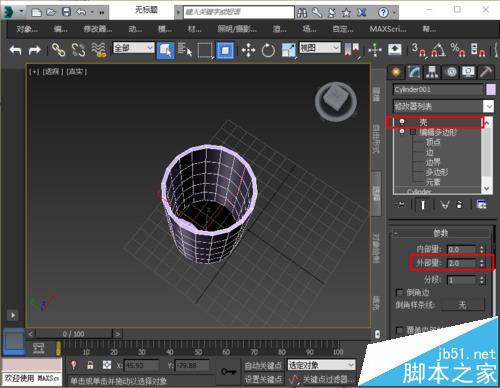Click the lavender object color swatch
500x388 pixels.
(x=491, y=90)
